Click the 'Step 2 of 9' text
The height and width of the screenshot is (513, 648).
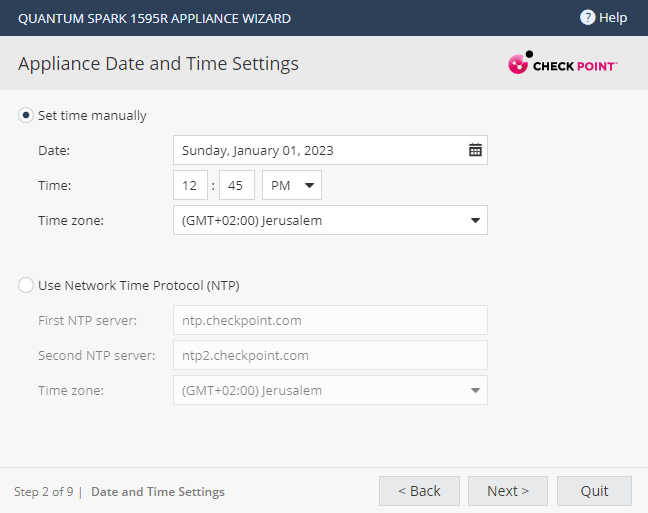[43, 492]
